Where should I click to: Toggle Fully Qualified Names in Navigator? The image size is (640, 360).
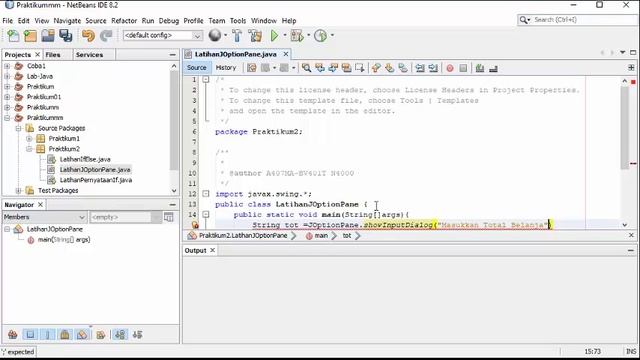(101, 335)
